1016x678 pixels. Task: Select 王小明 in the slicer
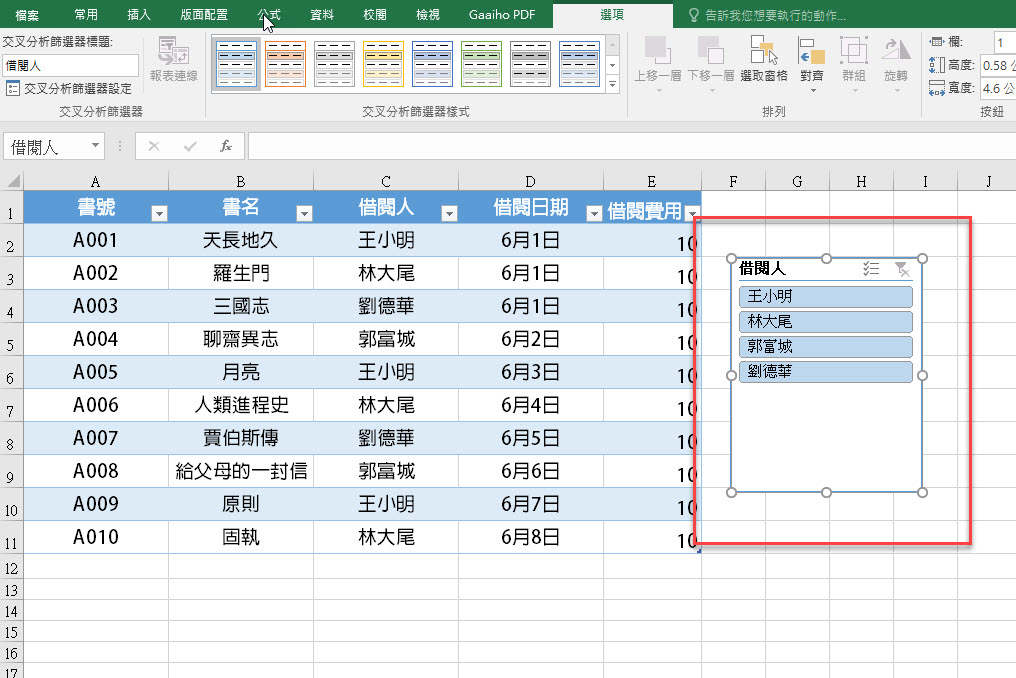[x=825, y=296]
